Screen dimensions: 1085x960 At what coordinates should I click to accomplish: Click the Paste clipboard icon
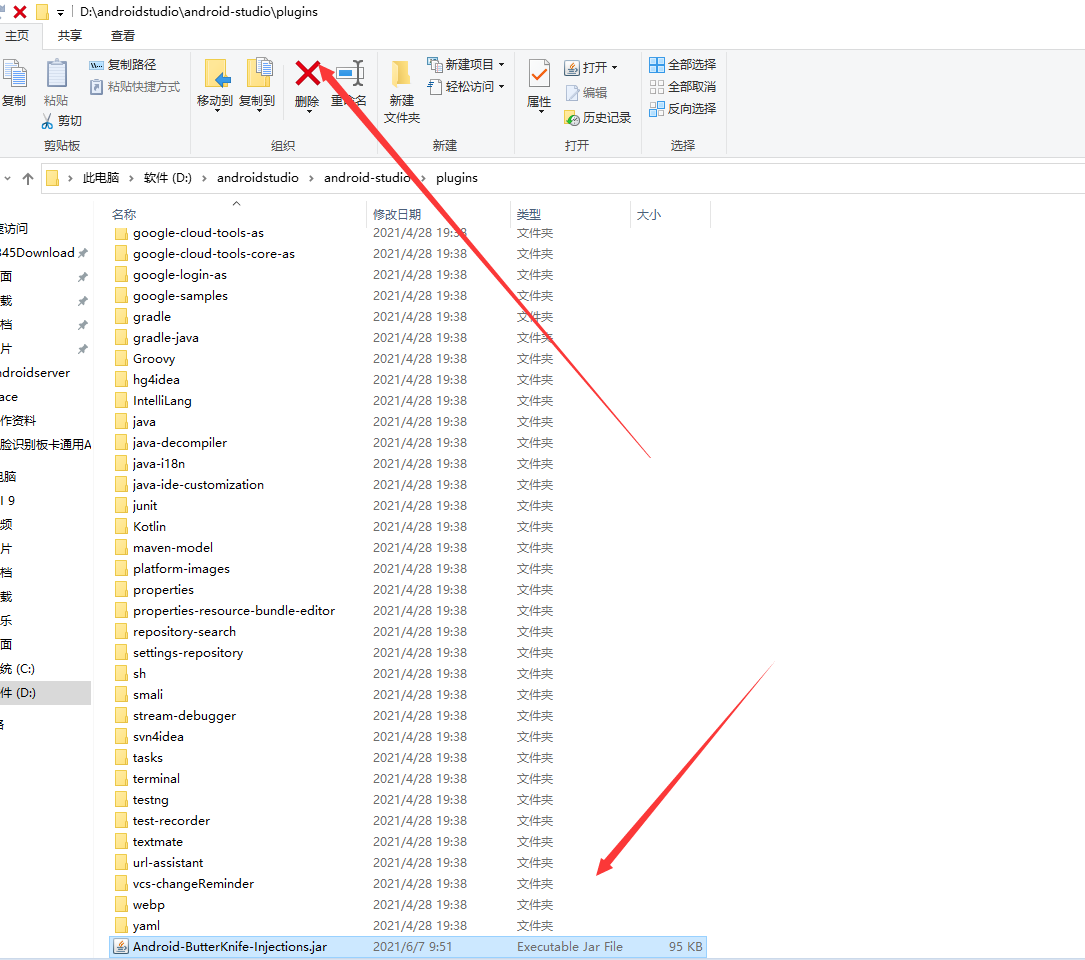pos(56,74)
